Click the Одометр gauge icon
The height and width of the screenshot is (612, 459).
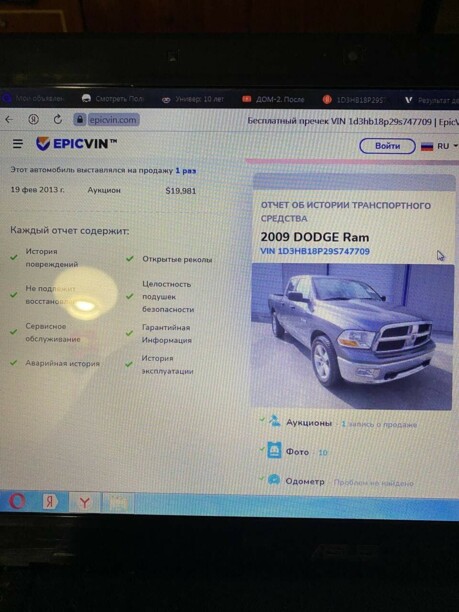click(274, 480)
